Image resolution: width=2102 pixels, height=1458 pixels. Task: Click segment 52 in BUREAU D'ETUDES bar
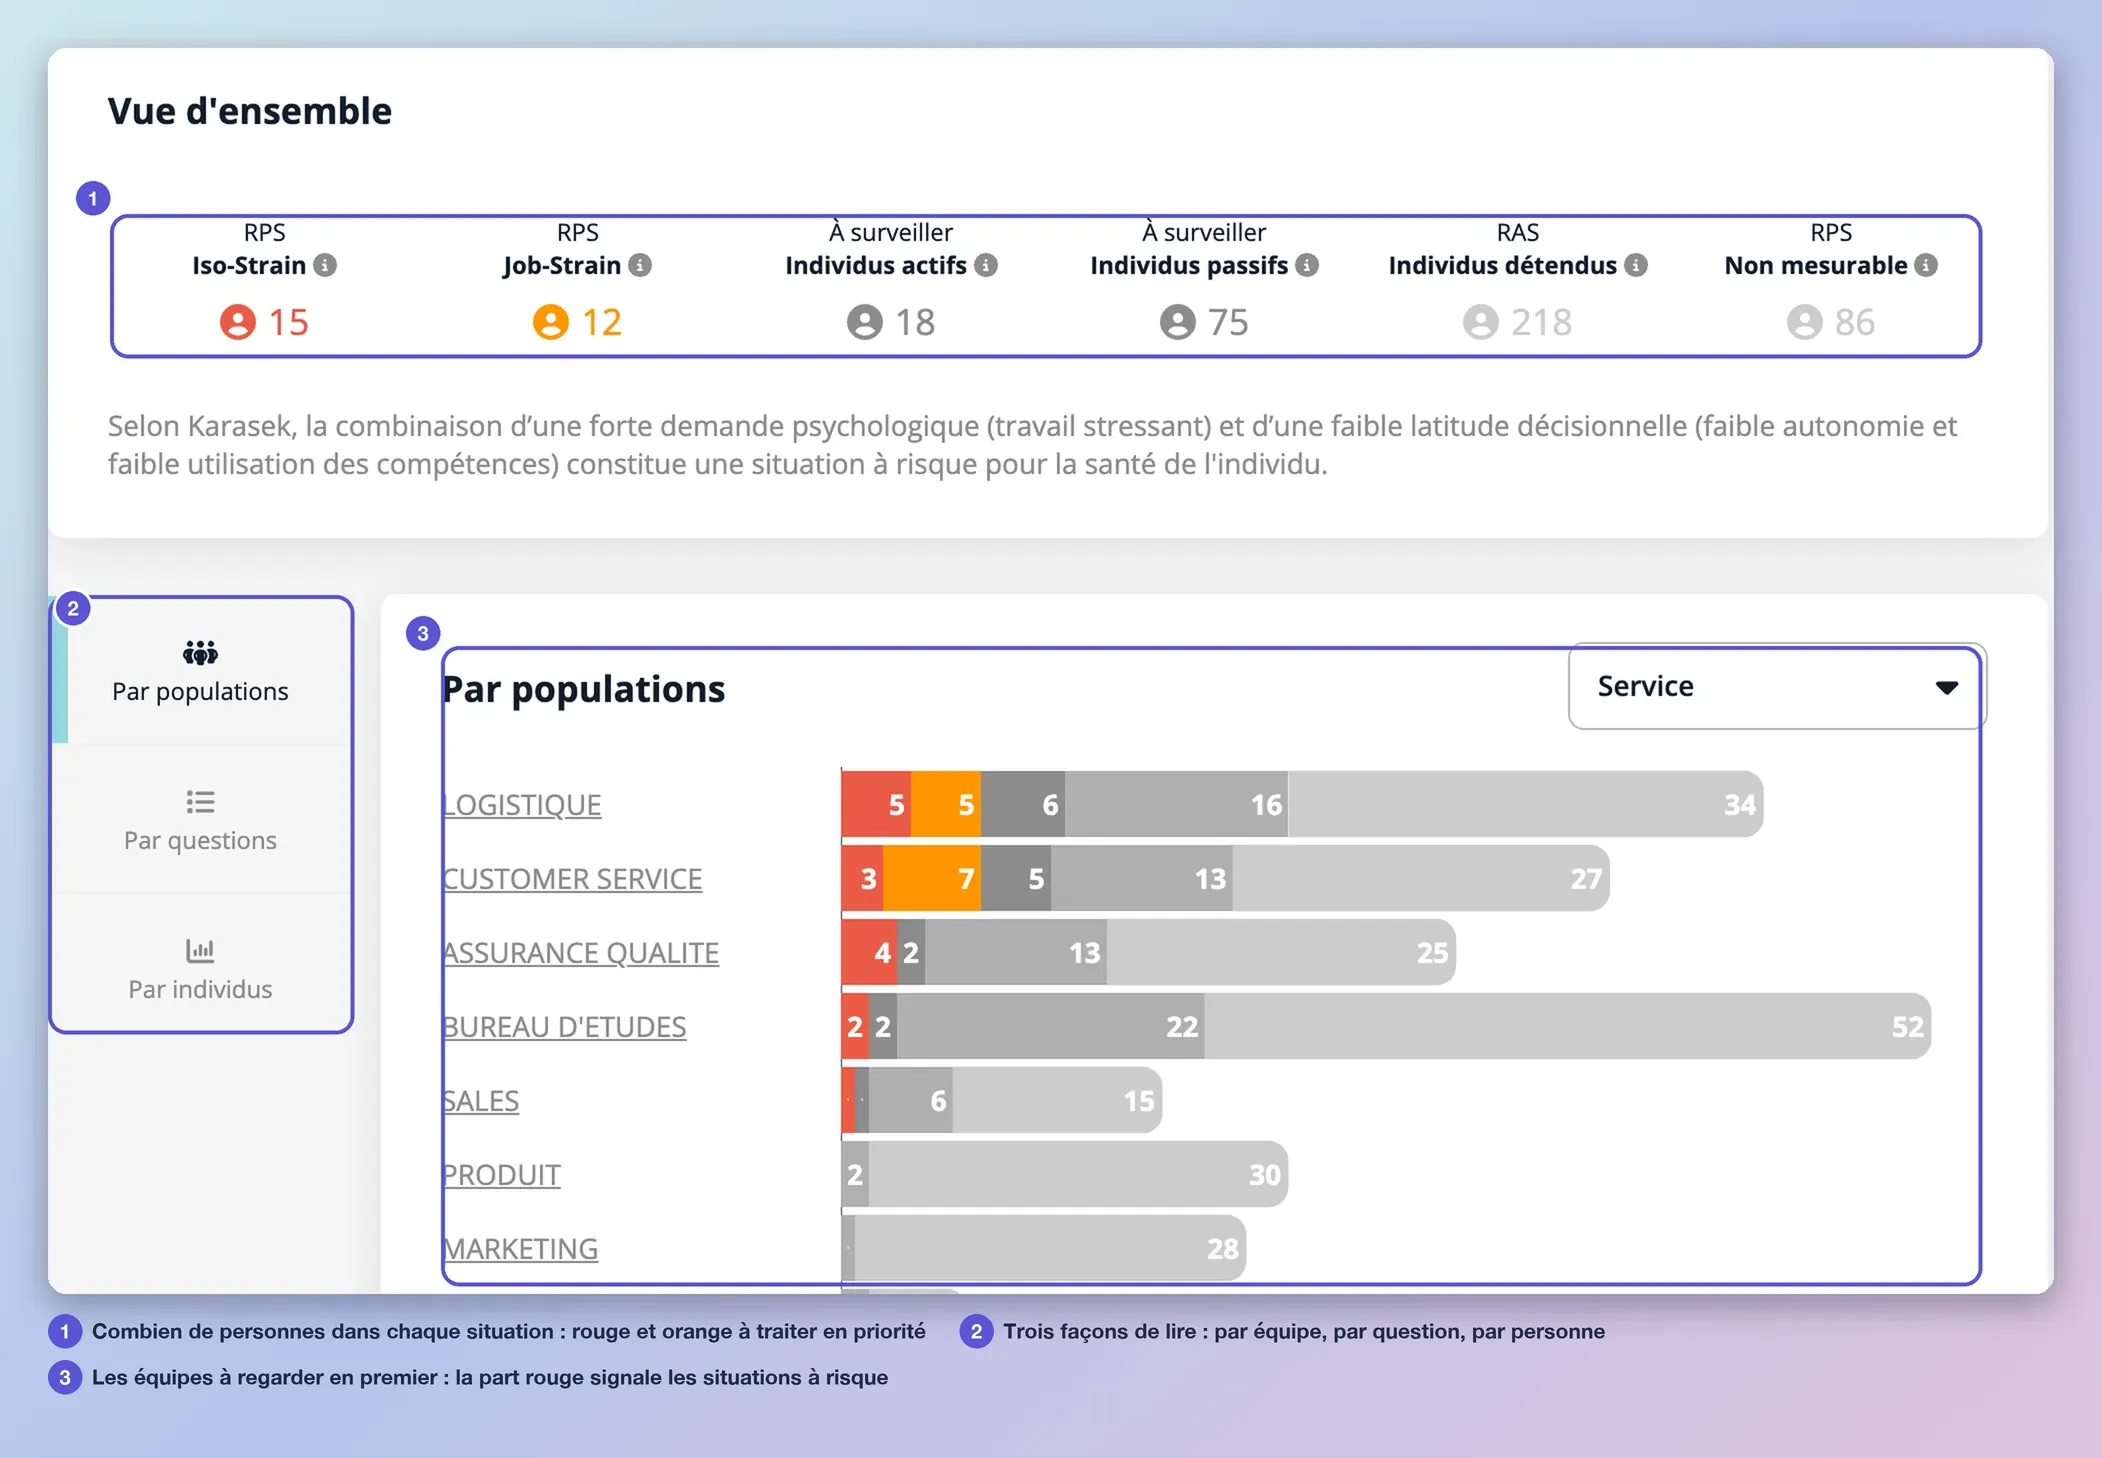coord(1567,1026)
